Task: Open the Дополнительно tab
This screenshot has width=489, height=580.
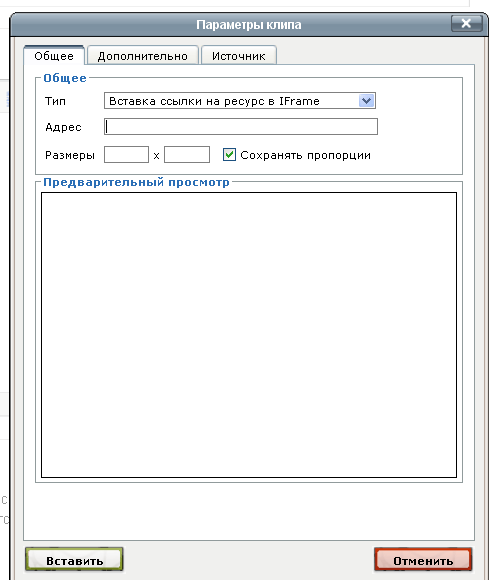Action: tap(143, 55)
